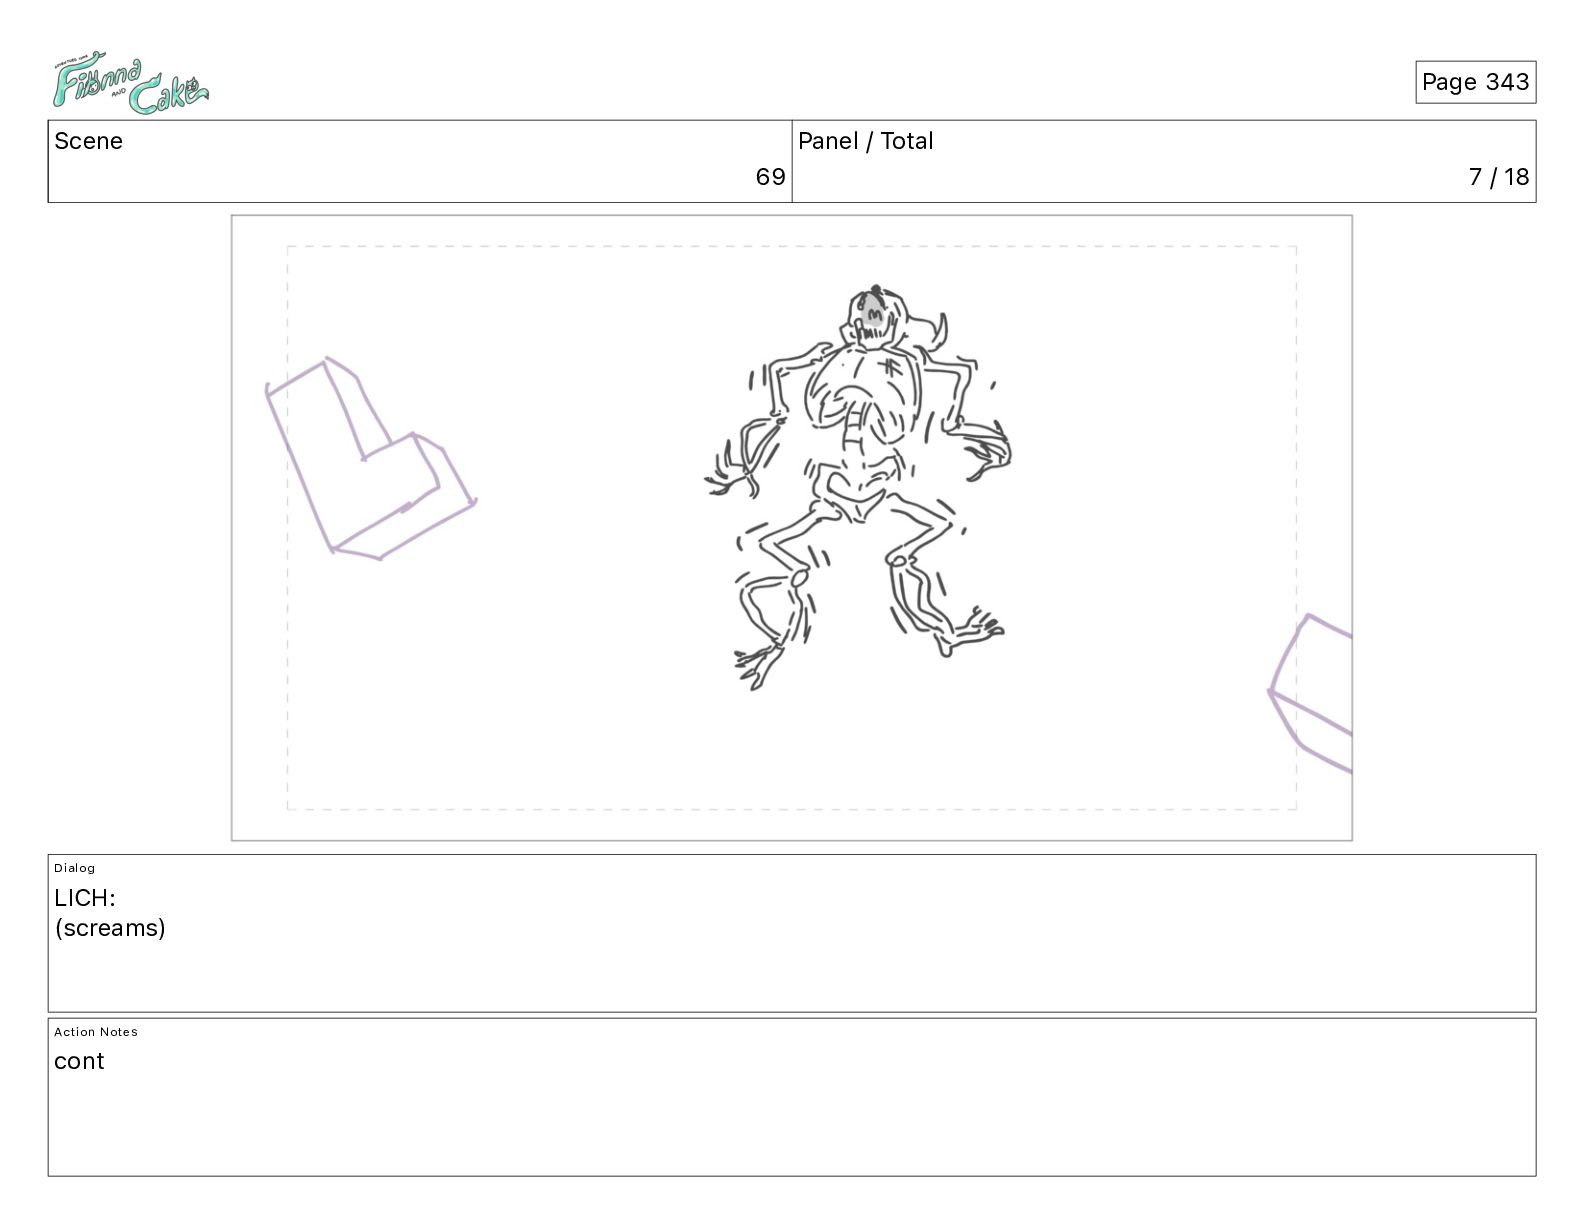The image size is (1584, 1224).
Task: Click the purple box at right edge
Action: tap(1311, 693)
